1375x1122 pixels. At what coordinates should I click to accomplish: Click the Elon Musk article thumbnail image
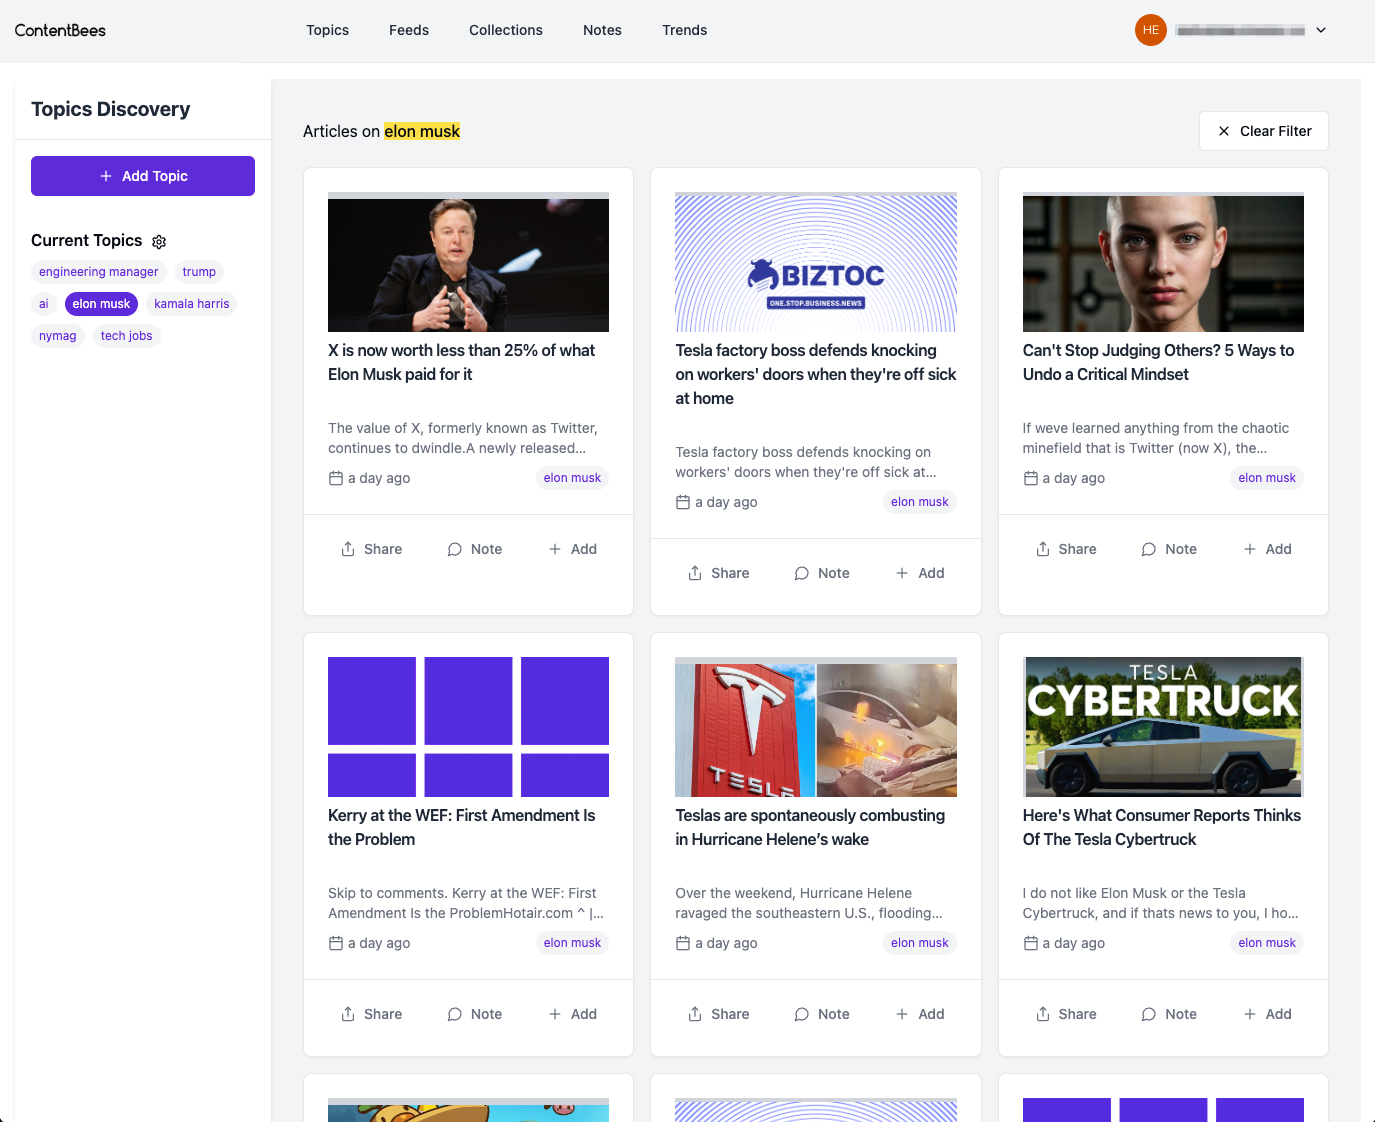[x=468, y=262]
